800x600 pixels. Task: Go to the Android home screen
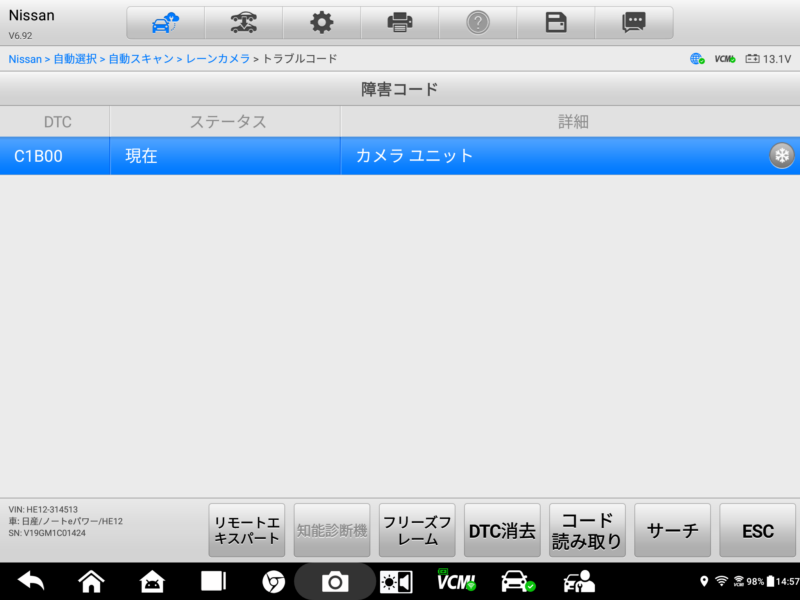[91, 581]
